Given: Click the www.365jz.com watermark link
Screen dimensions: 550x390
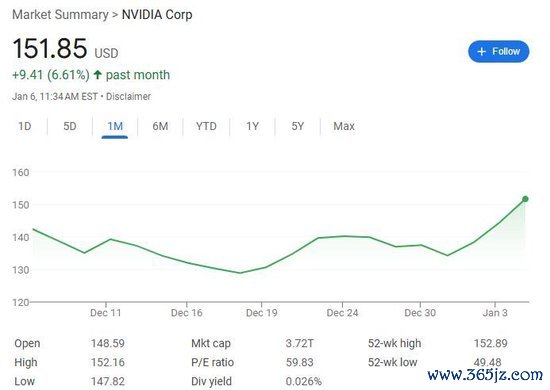Looking at the screenshot, I should pyautogui.click(x=485, y=375).
